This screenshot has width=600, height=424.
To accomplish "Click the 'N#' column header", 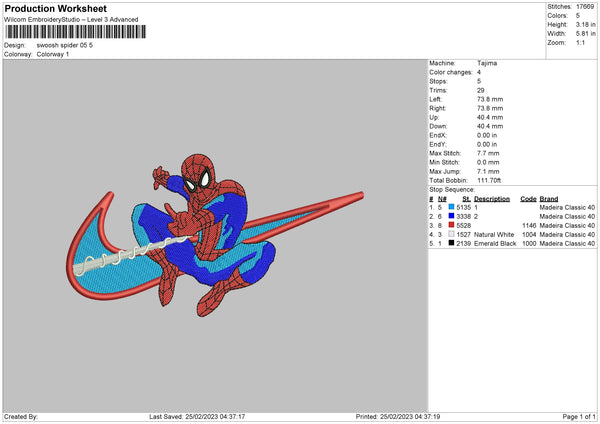I will (442, 199).
